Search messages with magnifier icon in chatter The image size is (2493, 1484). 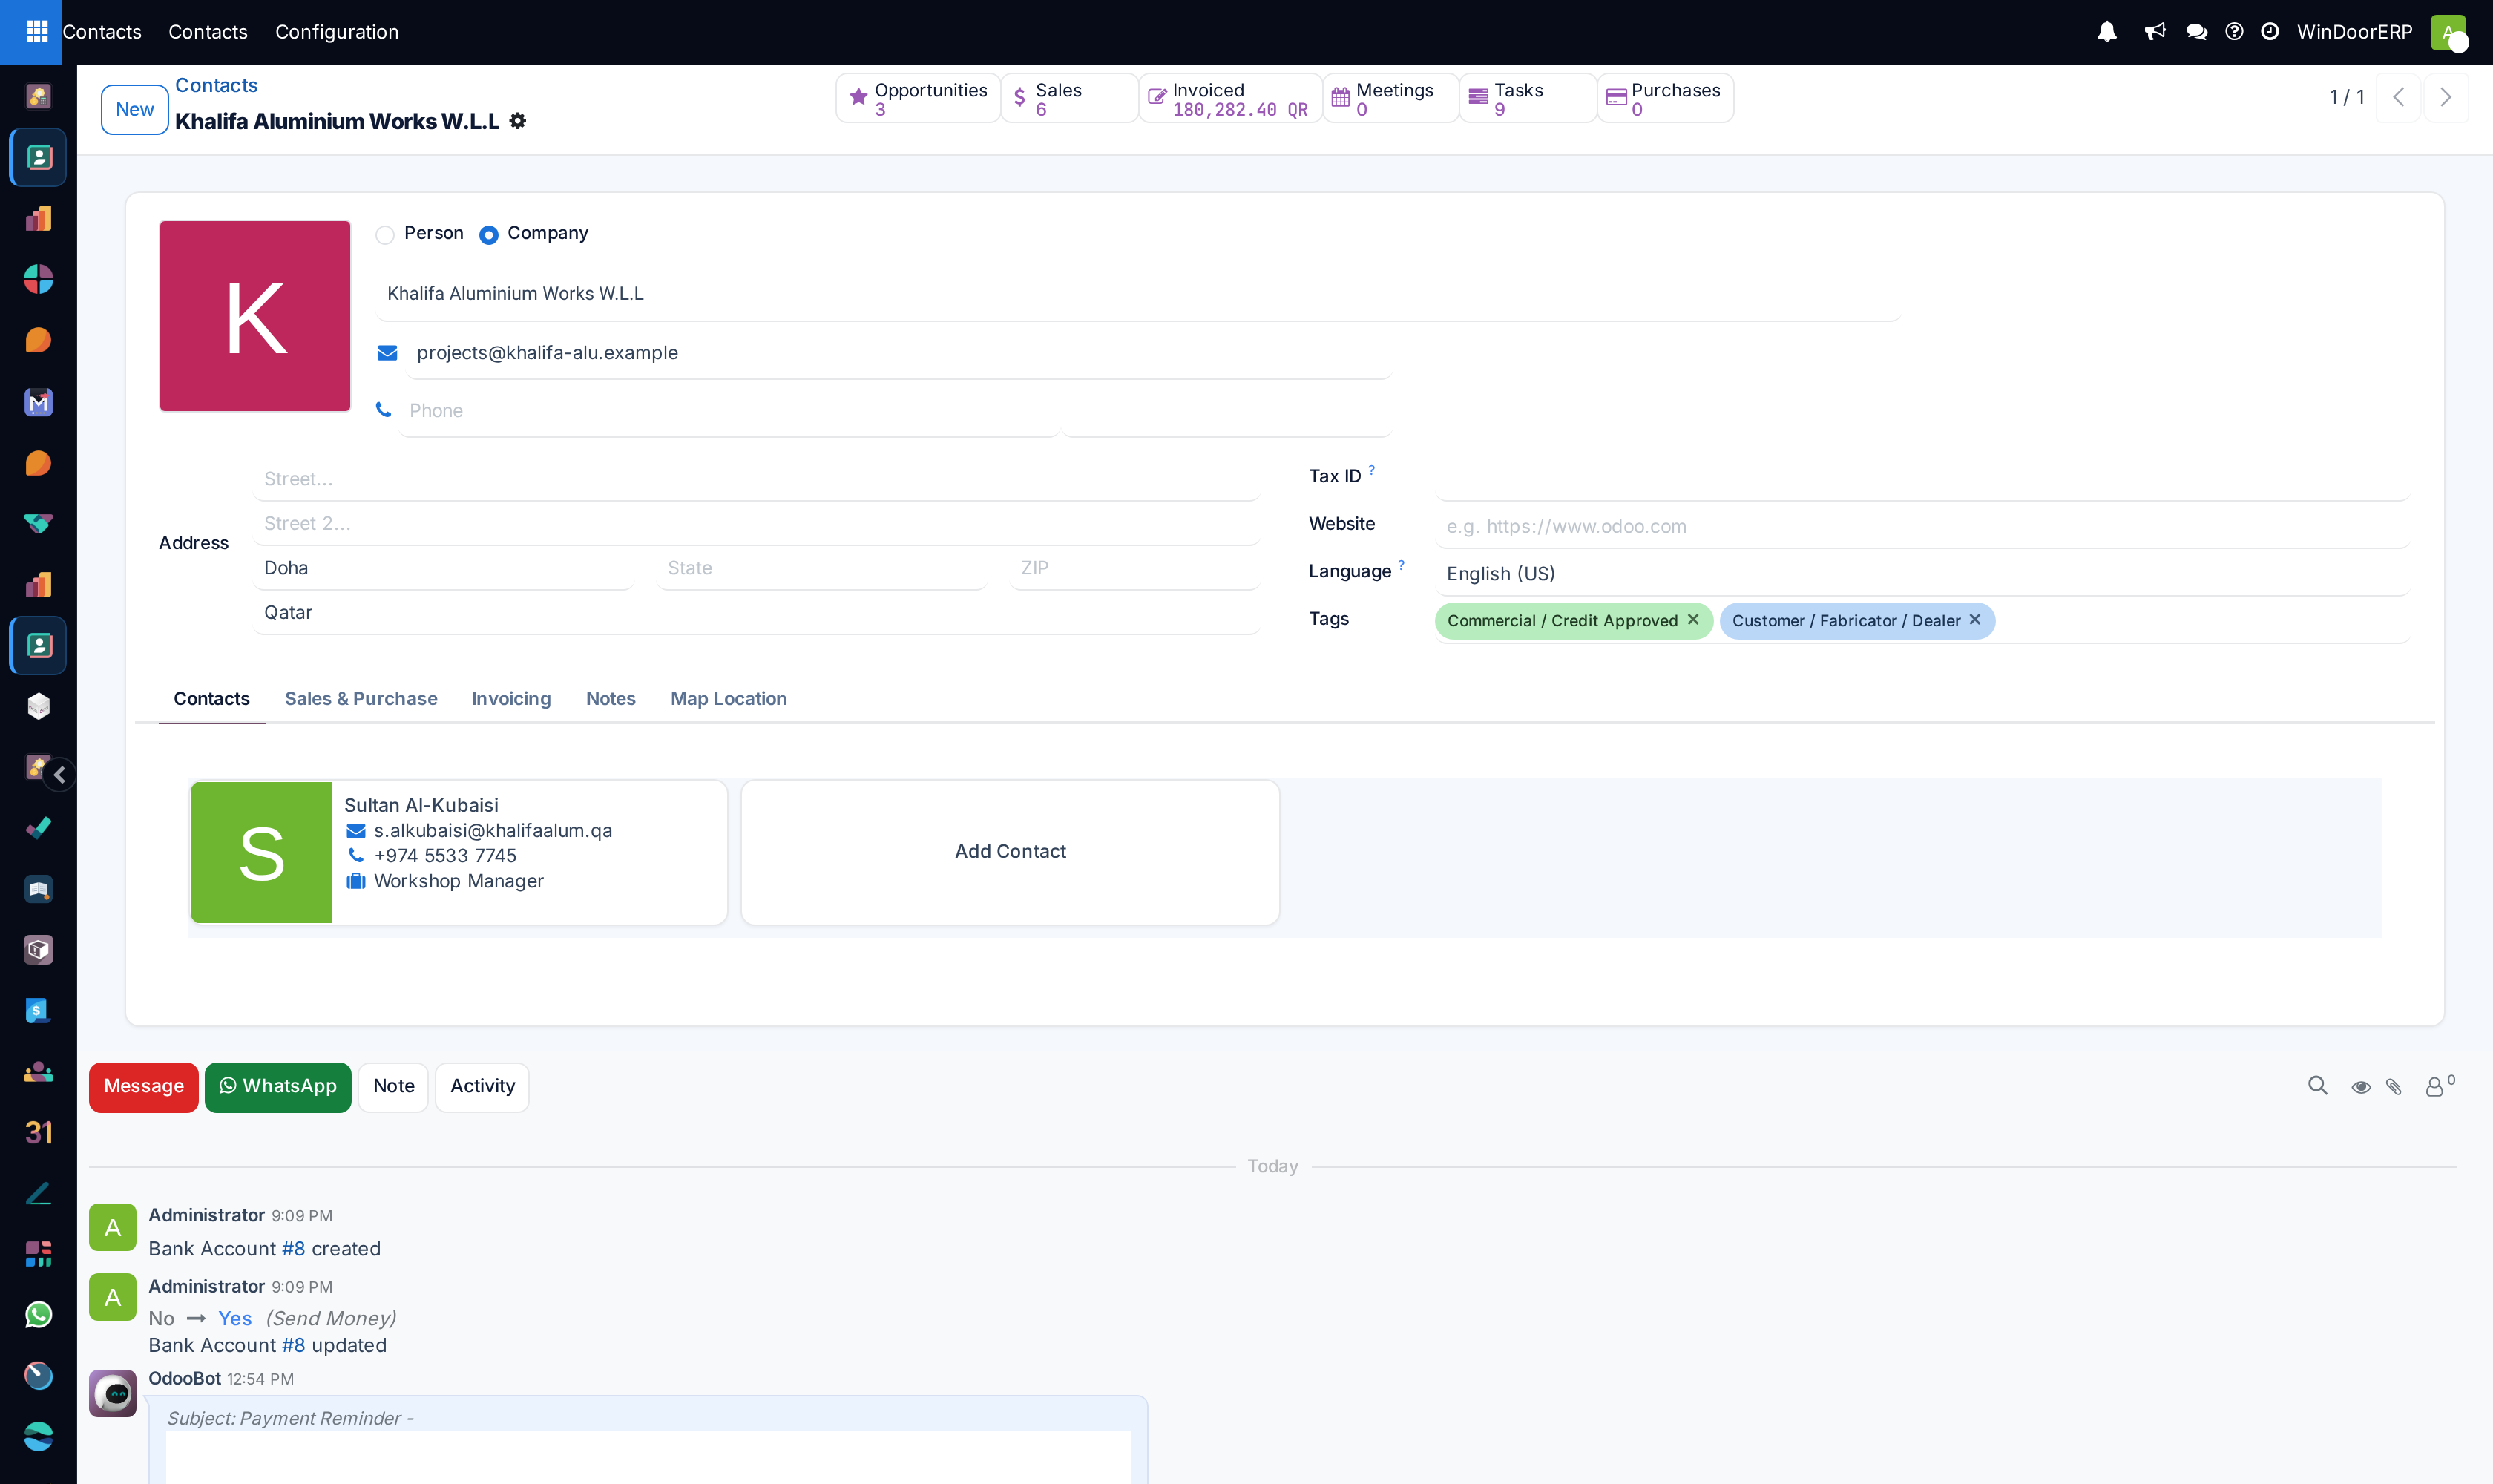[x=2317, y=1086]
